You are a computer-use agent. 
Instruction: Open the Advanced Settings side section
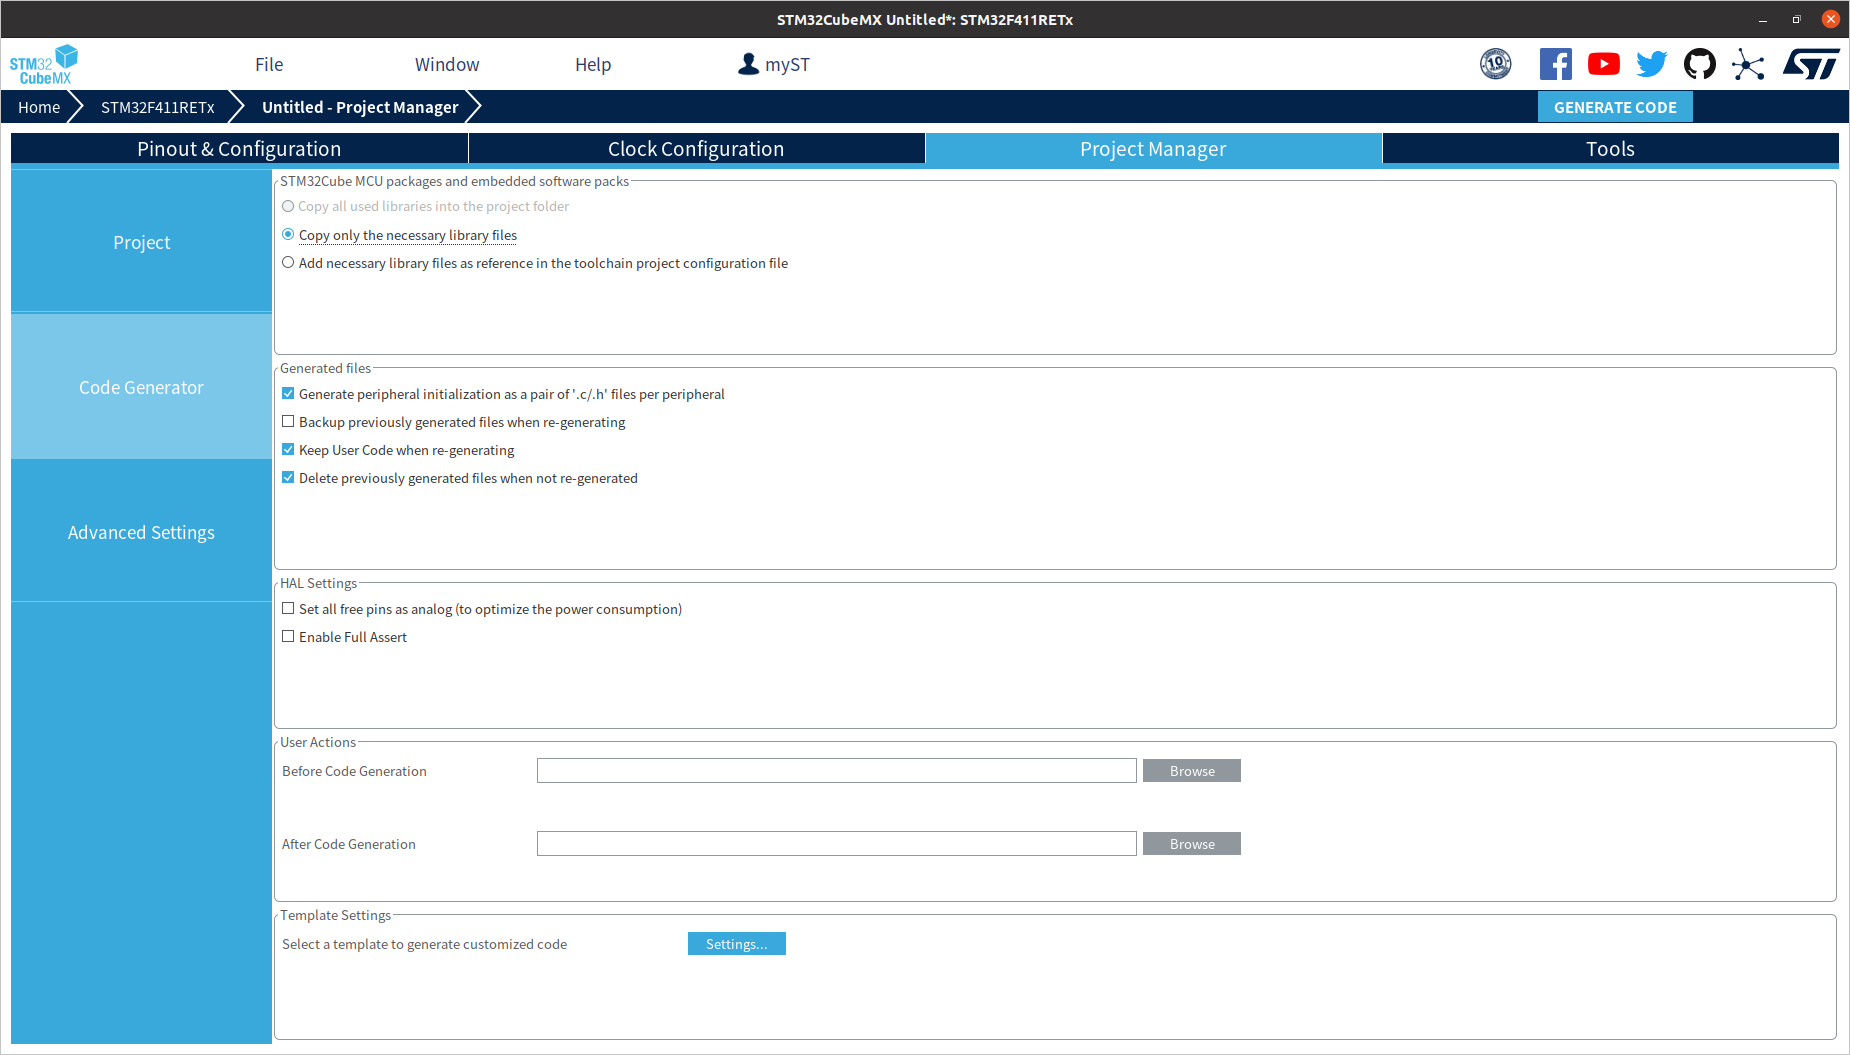pos(141,532)
